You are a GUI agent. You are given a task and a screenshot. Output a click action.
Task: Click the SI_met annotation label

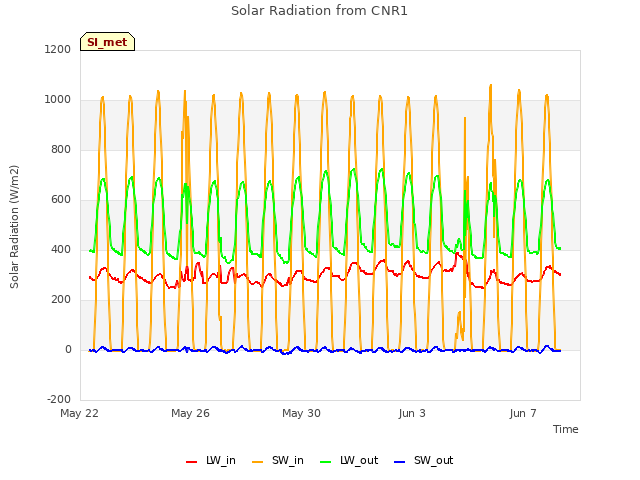point(107,42)
